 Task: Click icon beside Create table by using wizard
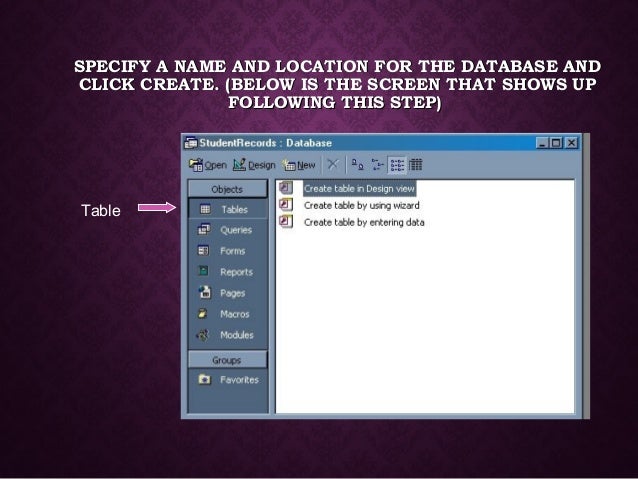pos(286,204)
